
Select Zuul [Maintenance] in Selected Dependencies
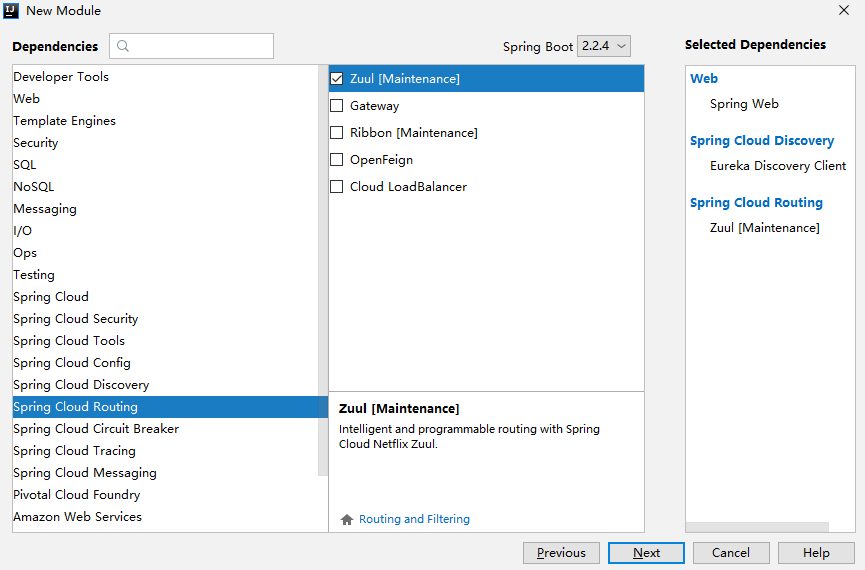click(x=765, y=228)
